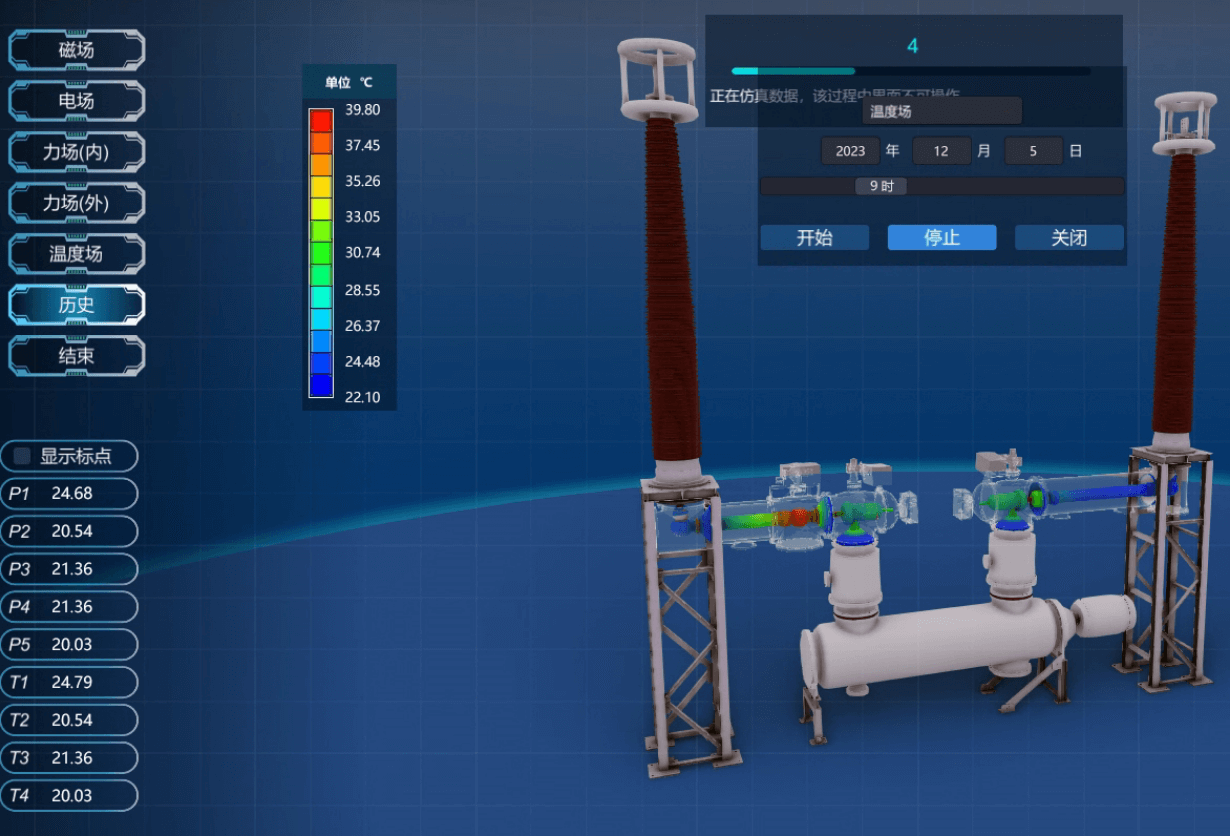Open the 温度场 field selector in the dialog
This screenshot has width=1230, height=836.
click(942, 111)
